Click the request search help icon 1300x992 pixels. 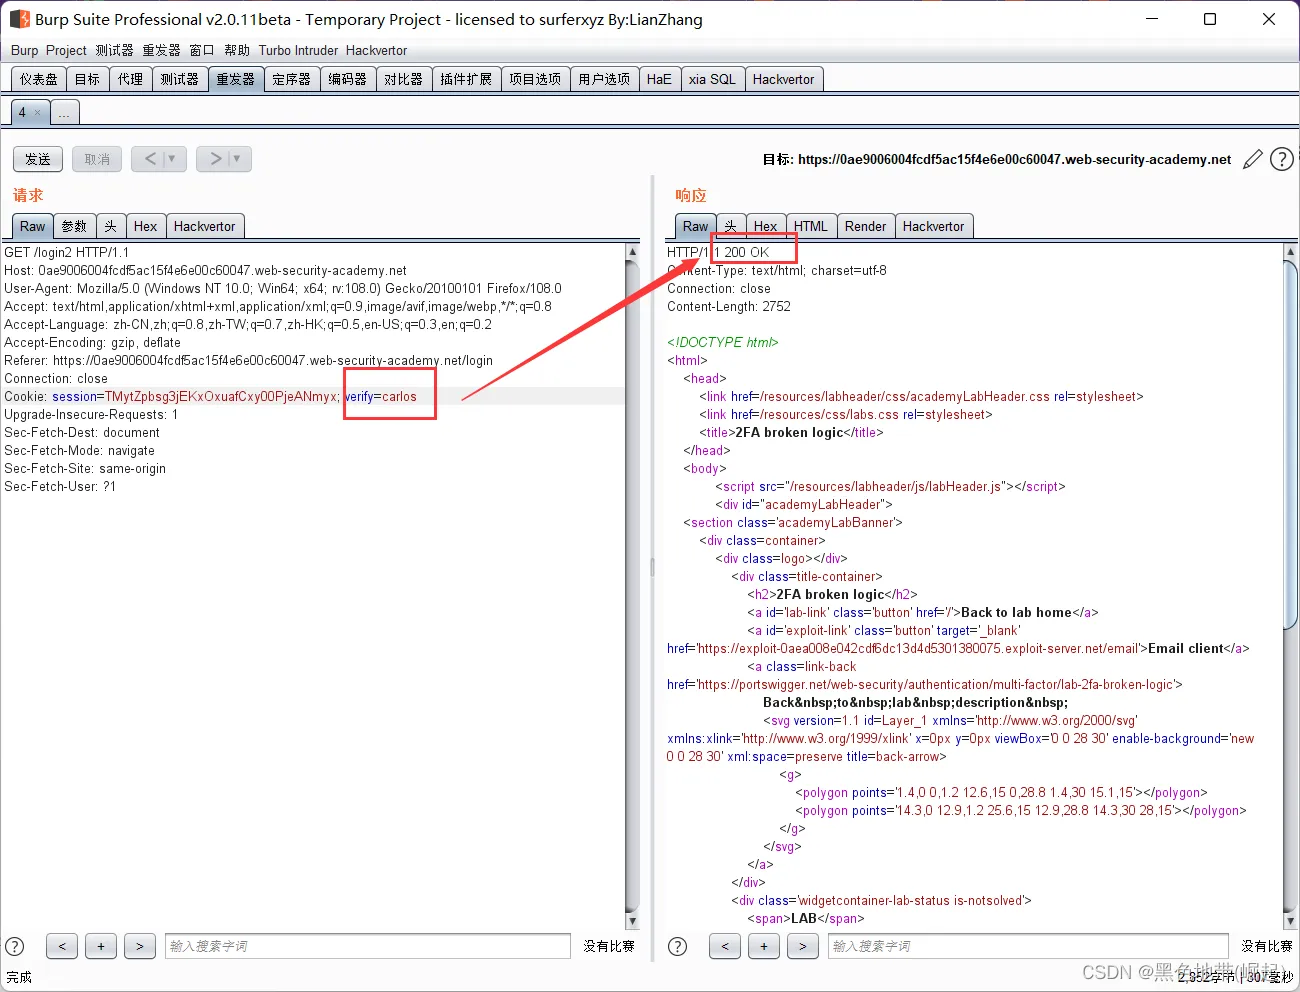(15, 946)
